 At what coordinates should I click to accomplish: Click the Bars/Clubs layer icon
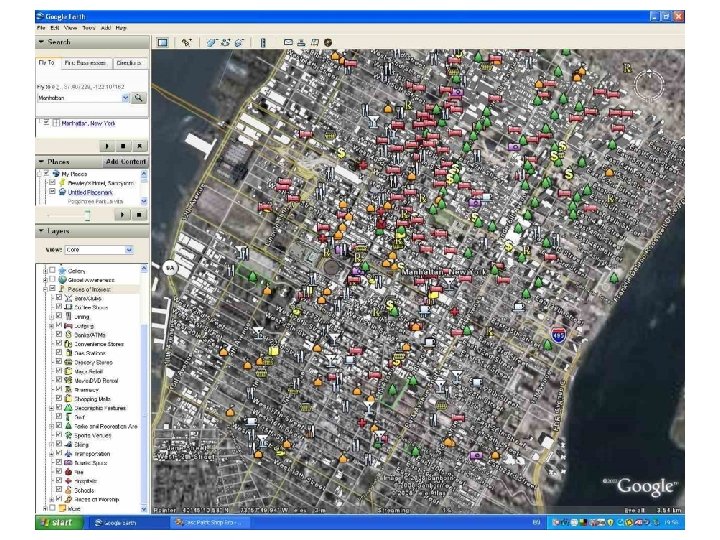click(68, 298)
